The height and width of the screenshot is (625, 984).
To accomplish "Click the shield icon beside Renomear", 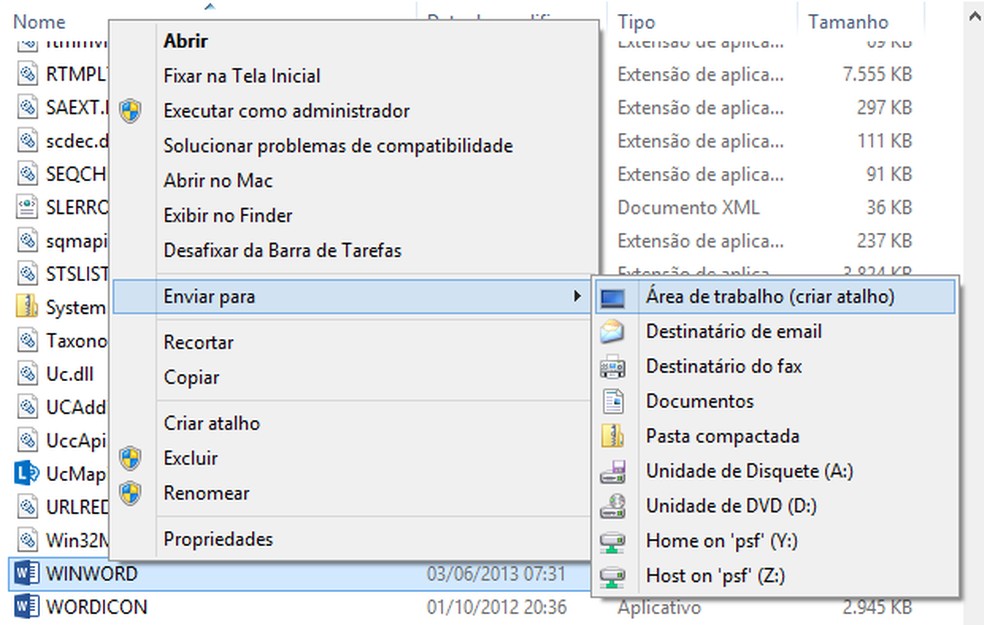I will tap(131, 493).
